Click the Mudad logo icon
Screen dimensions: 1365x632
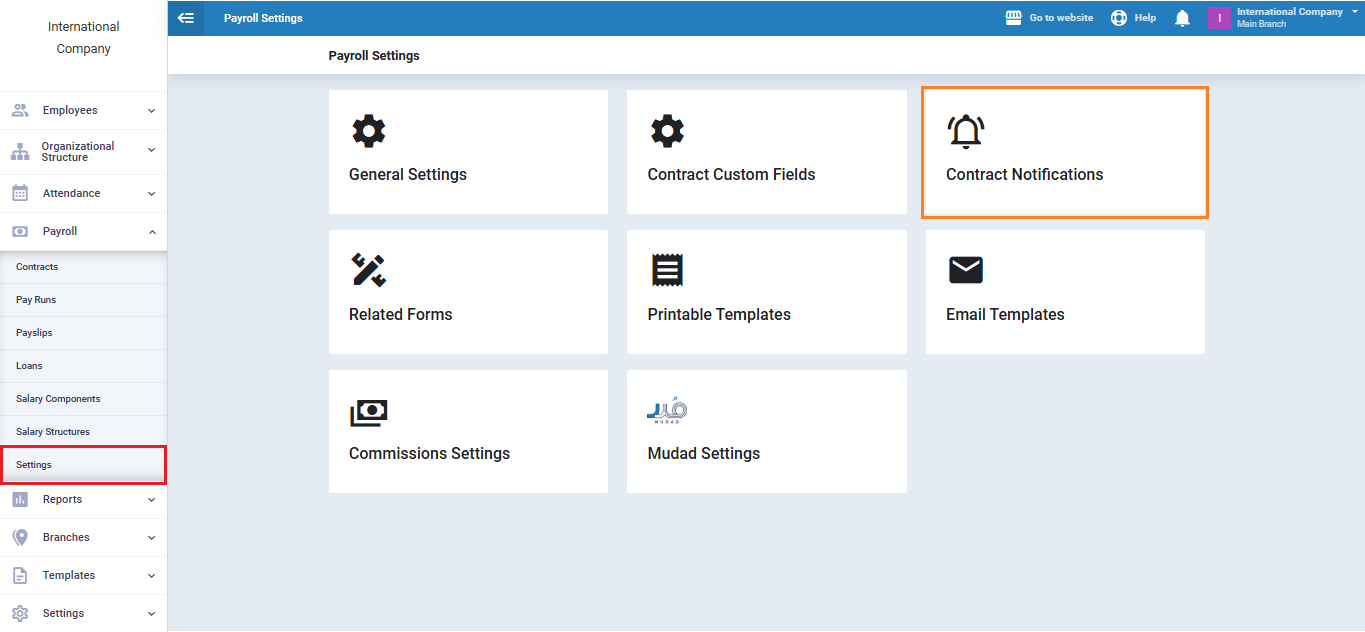click(667, 411)
